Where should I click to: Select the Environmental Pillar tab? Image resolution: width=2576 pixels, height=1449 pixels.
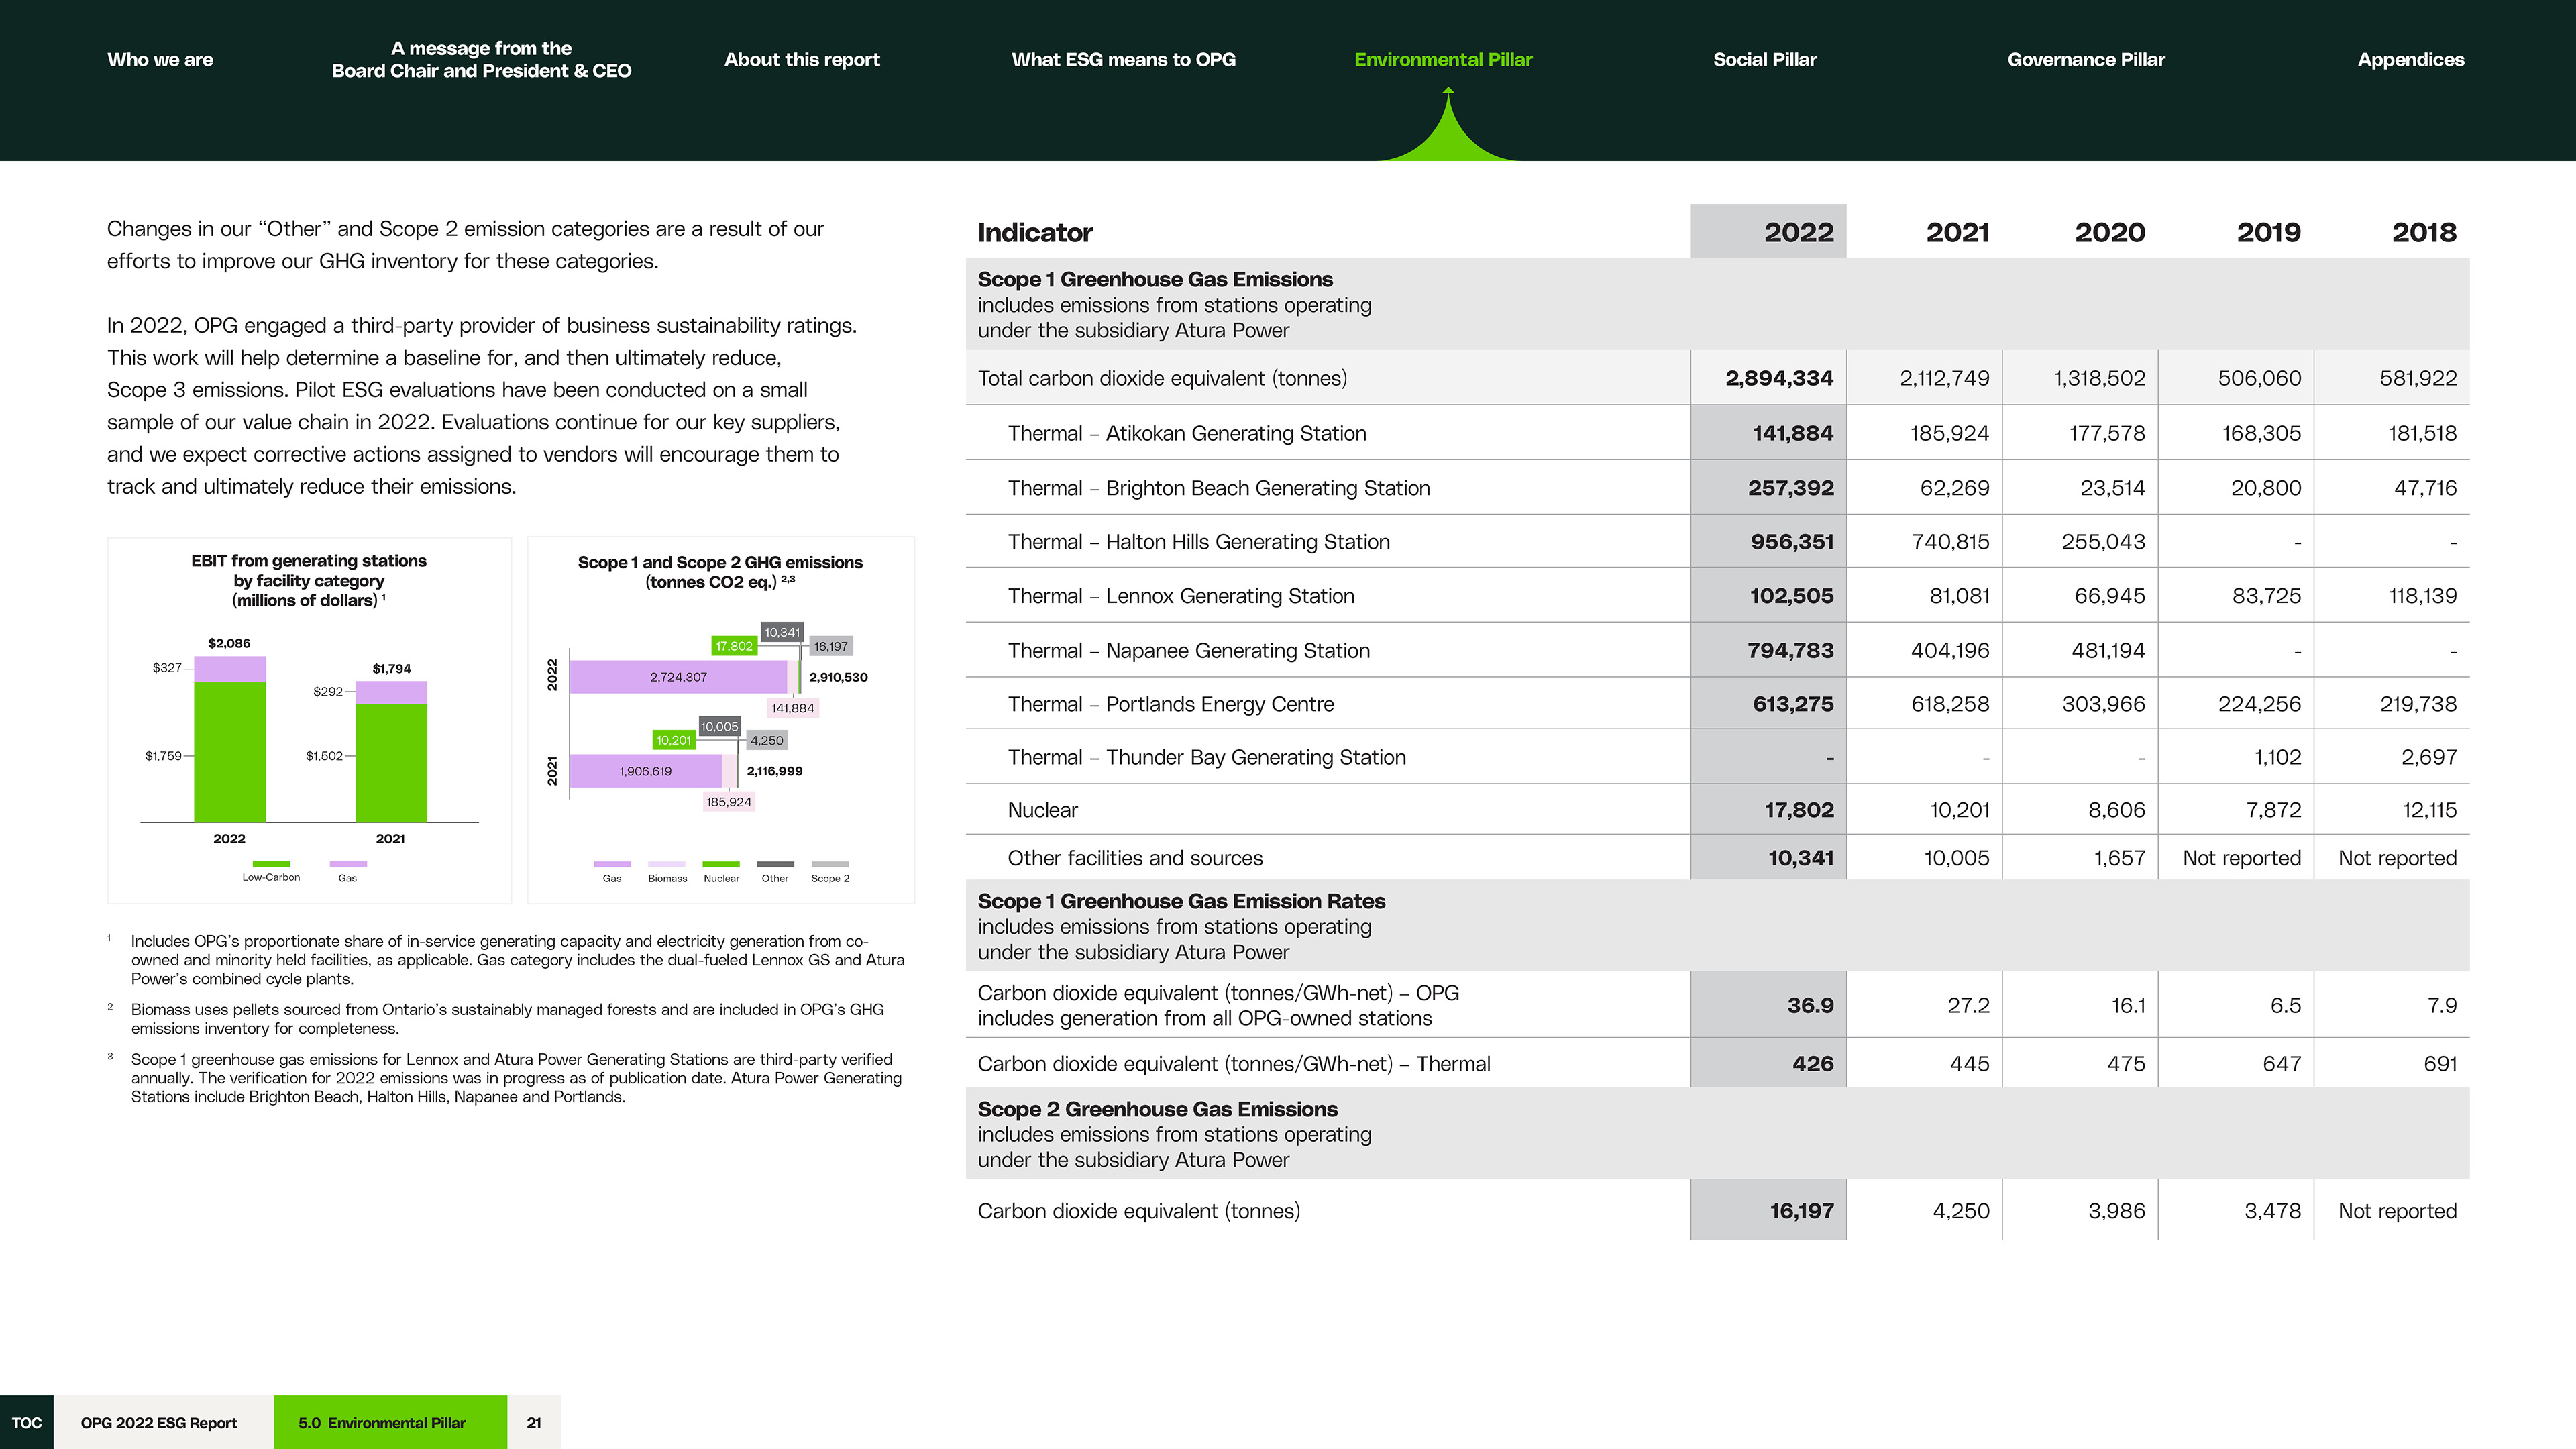point(1443,60)
